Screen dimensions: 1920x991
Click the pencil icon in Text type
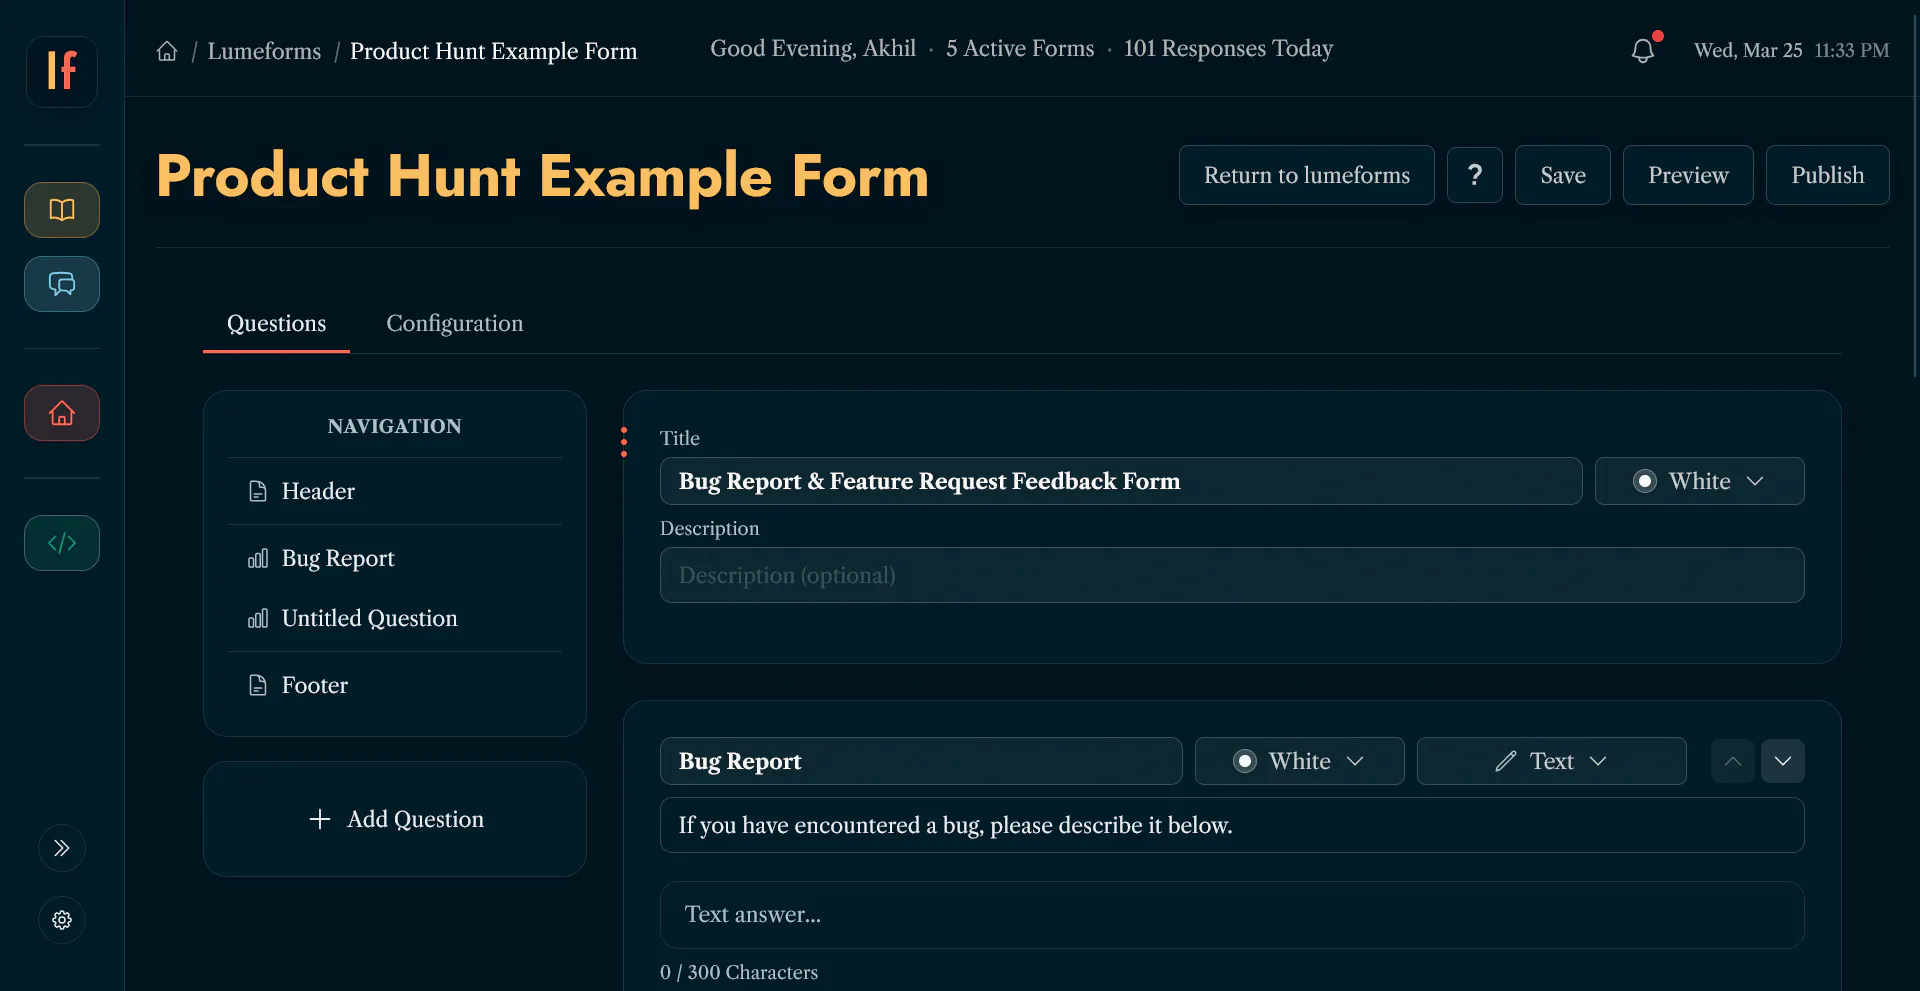point(1506,761)
